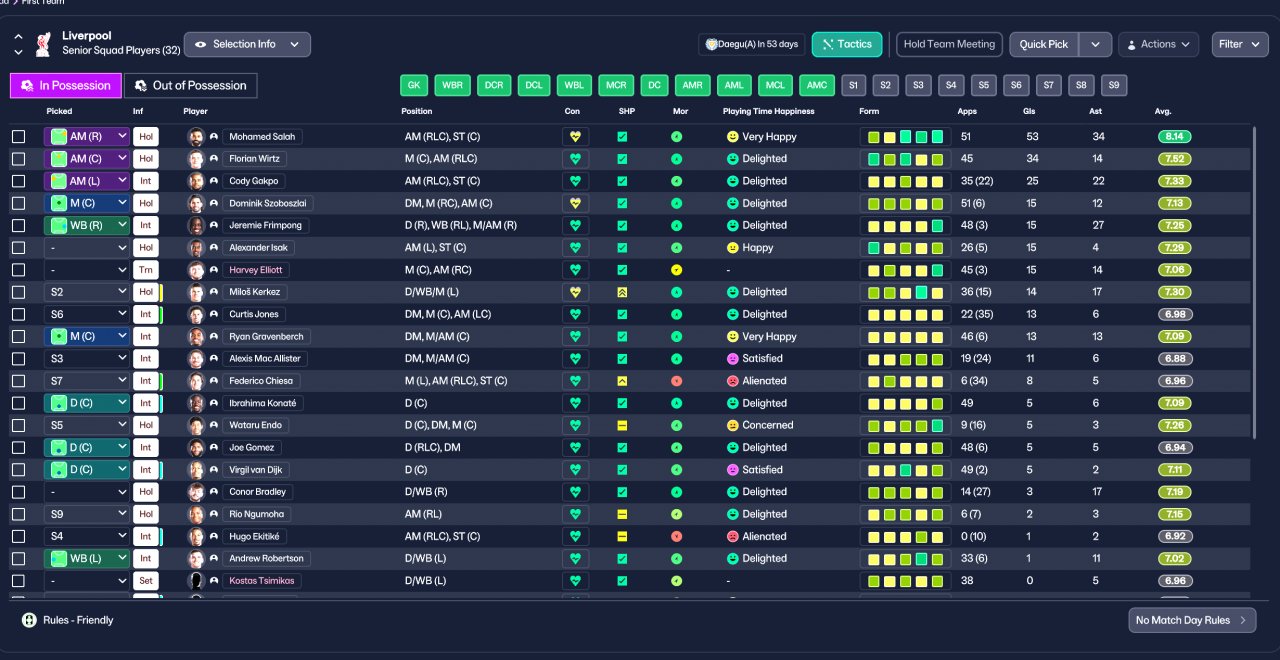Click Mohamed Salah's player portrait
Screen dimensions: 1280x660
[196, 137]
